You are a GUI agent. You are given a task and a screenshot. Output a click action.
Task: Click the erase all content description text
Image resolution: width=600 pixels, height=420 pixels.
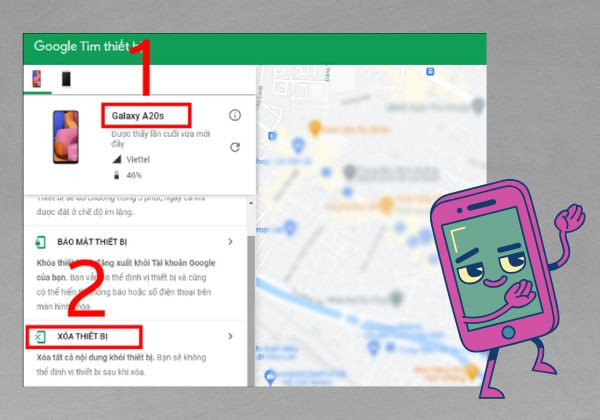[121, 365]
